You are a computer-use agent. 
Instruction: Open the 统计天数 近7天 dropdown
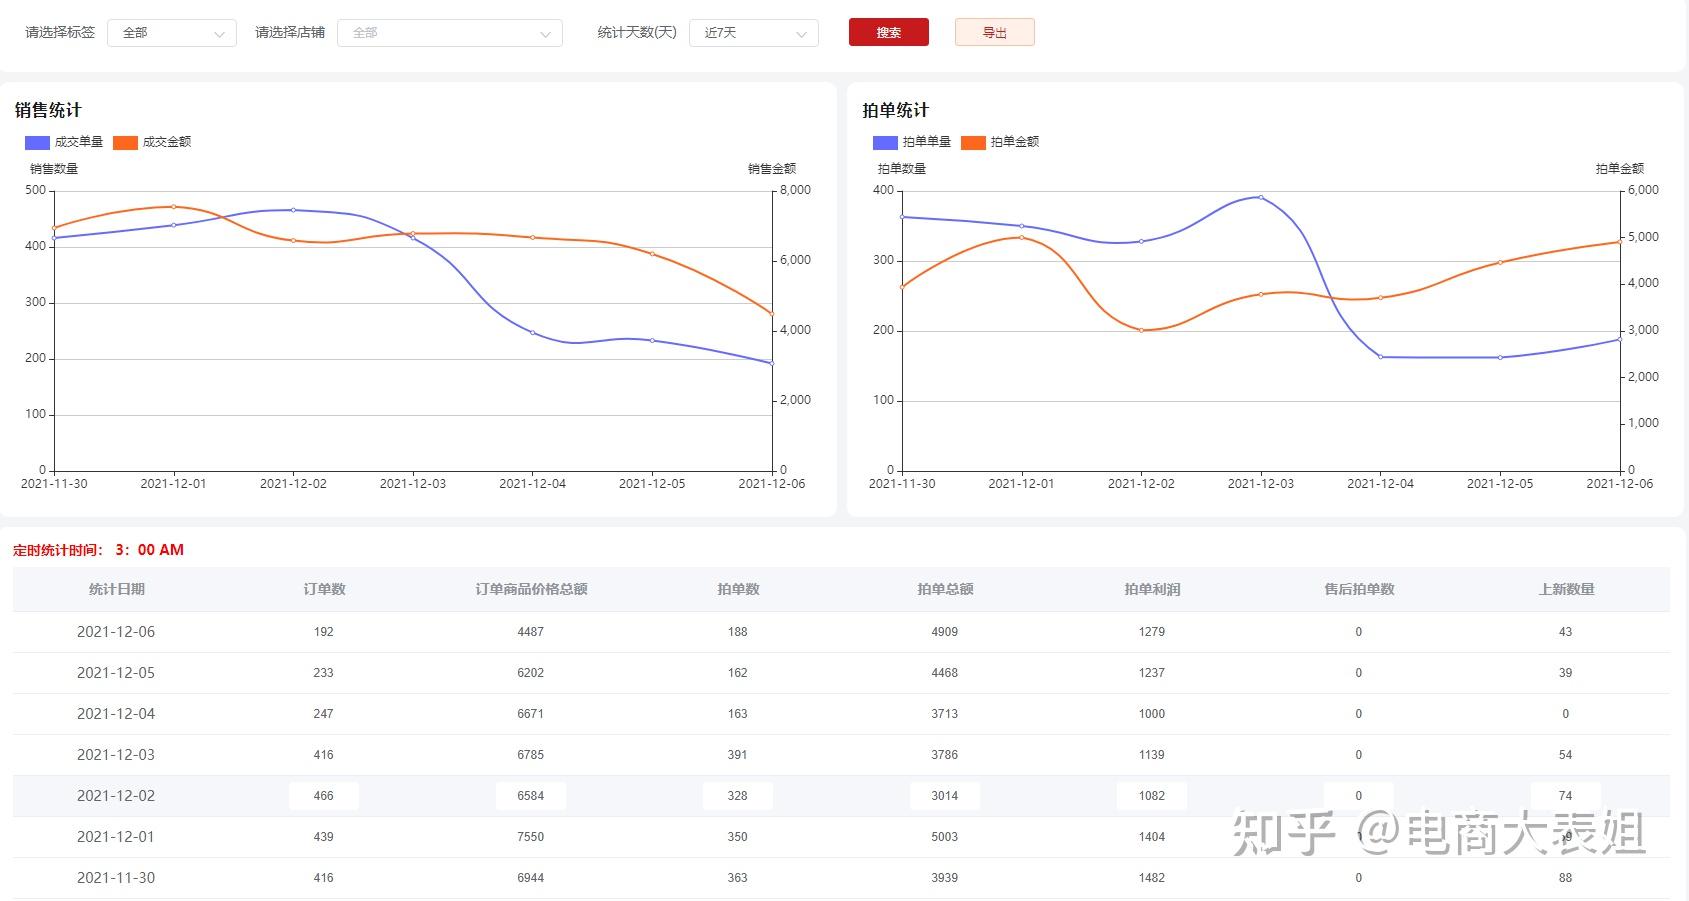(754, 33)
